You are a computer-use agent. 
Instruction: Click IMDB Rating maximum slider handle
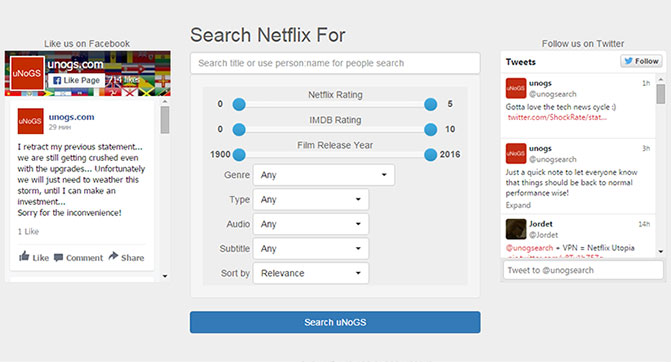click(431, 129)
